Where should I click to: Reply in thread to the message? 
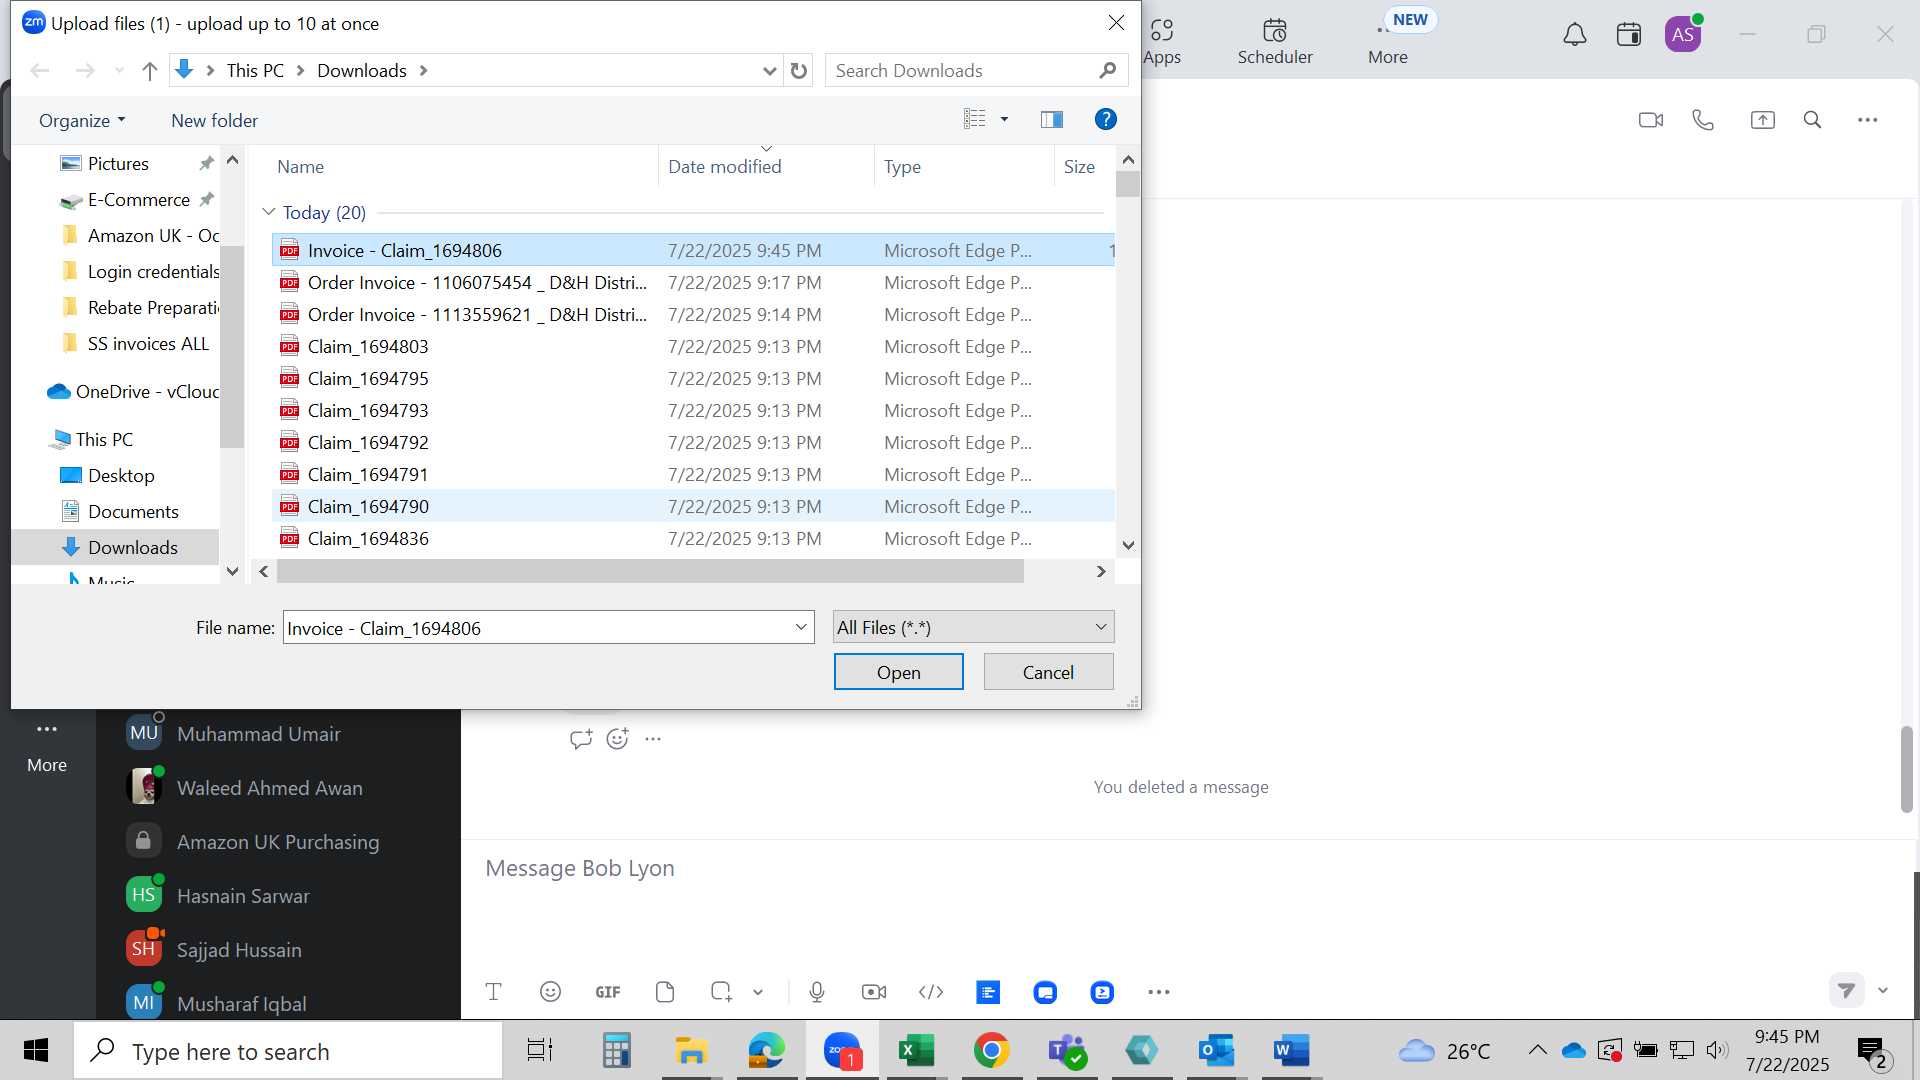coord(580,739)
